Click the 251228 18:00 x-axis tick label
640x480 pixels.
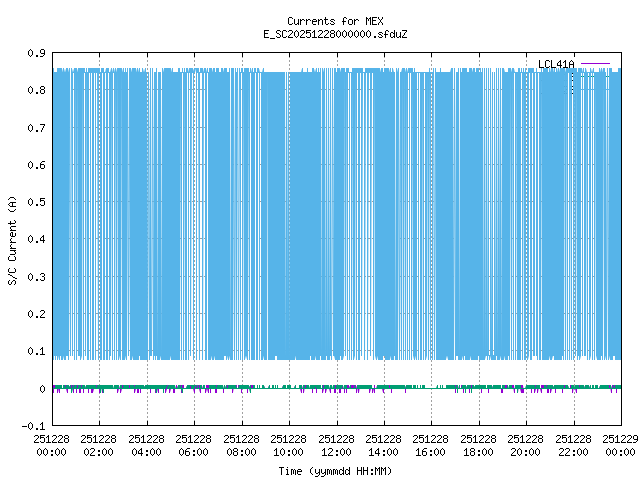478,445
